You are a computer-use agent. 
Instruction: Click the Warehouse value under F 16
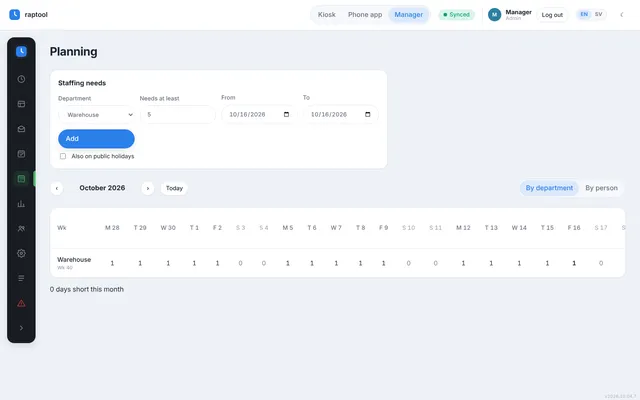(574, 263)
